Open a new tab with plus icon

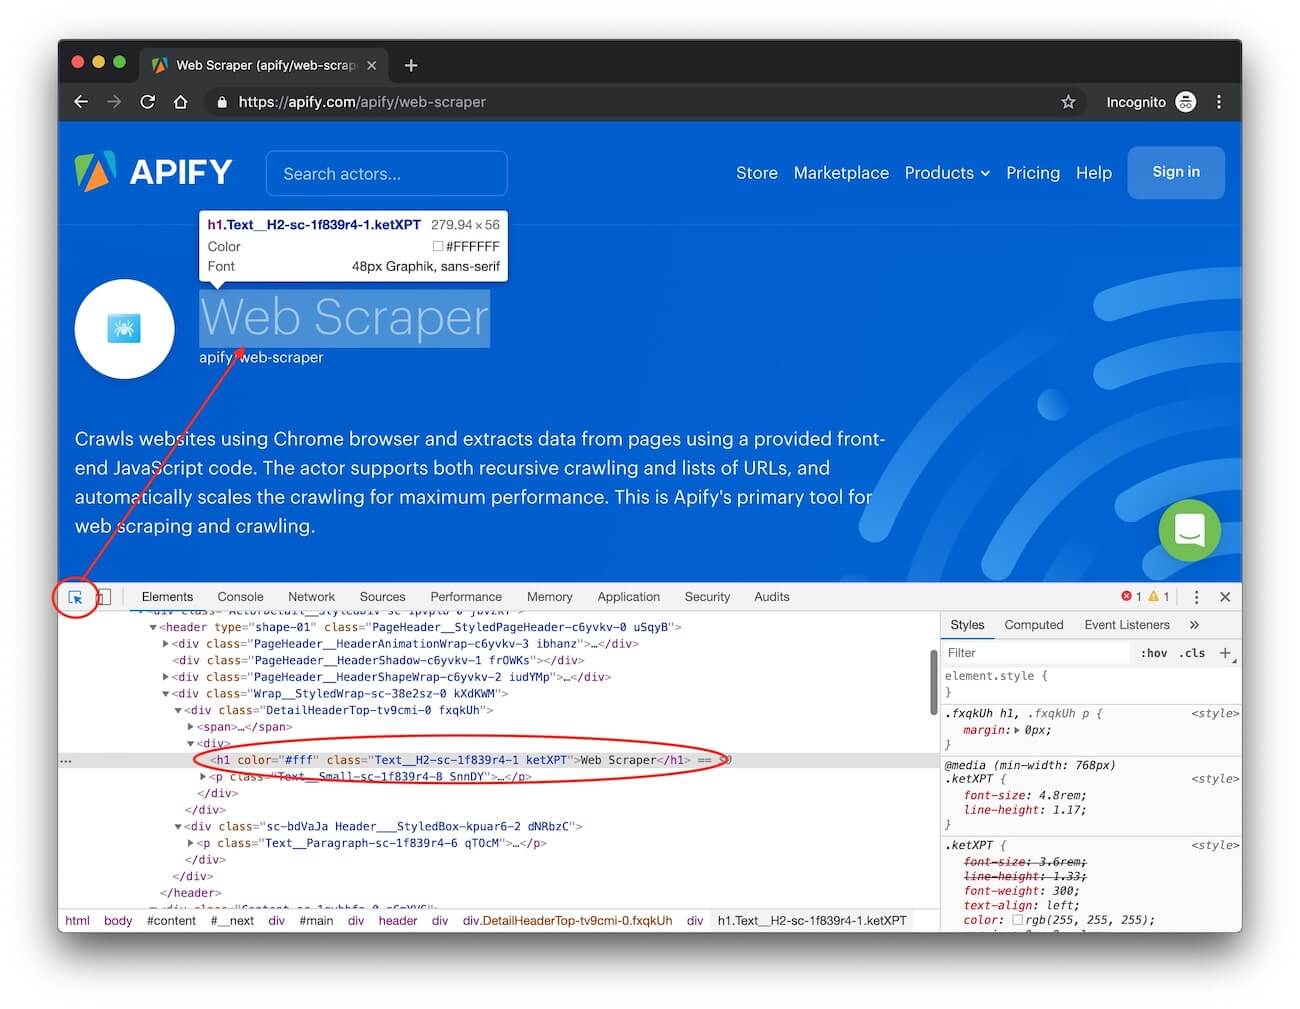pos(411,65)
